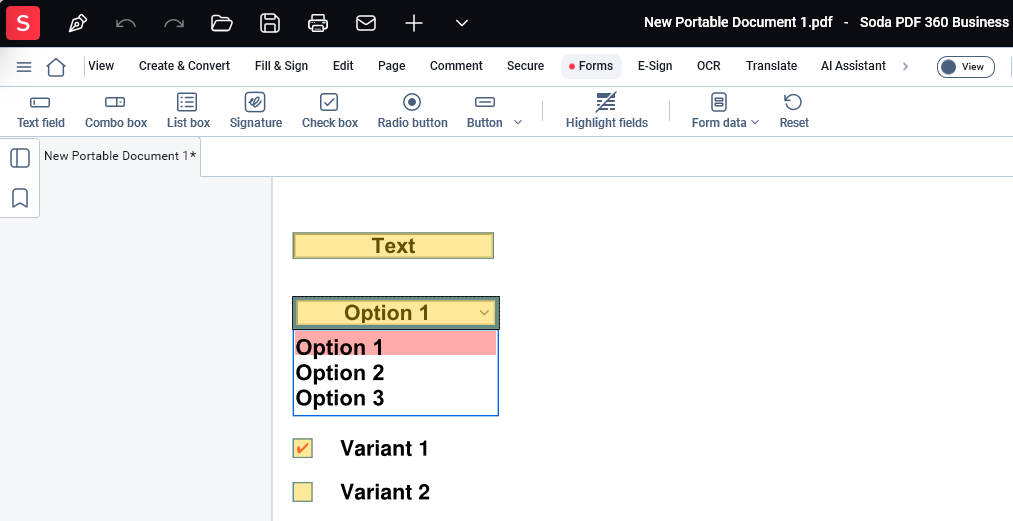
Task: Choose Option 3 from the list
Action: 395,398
